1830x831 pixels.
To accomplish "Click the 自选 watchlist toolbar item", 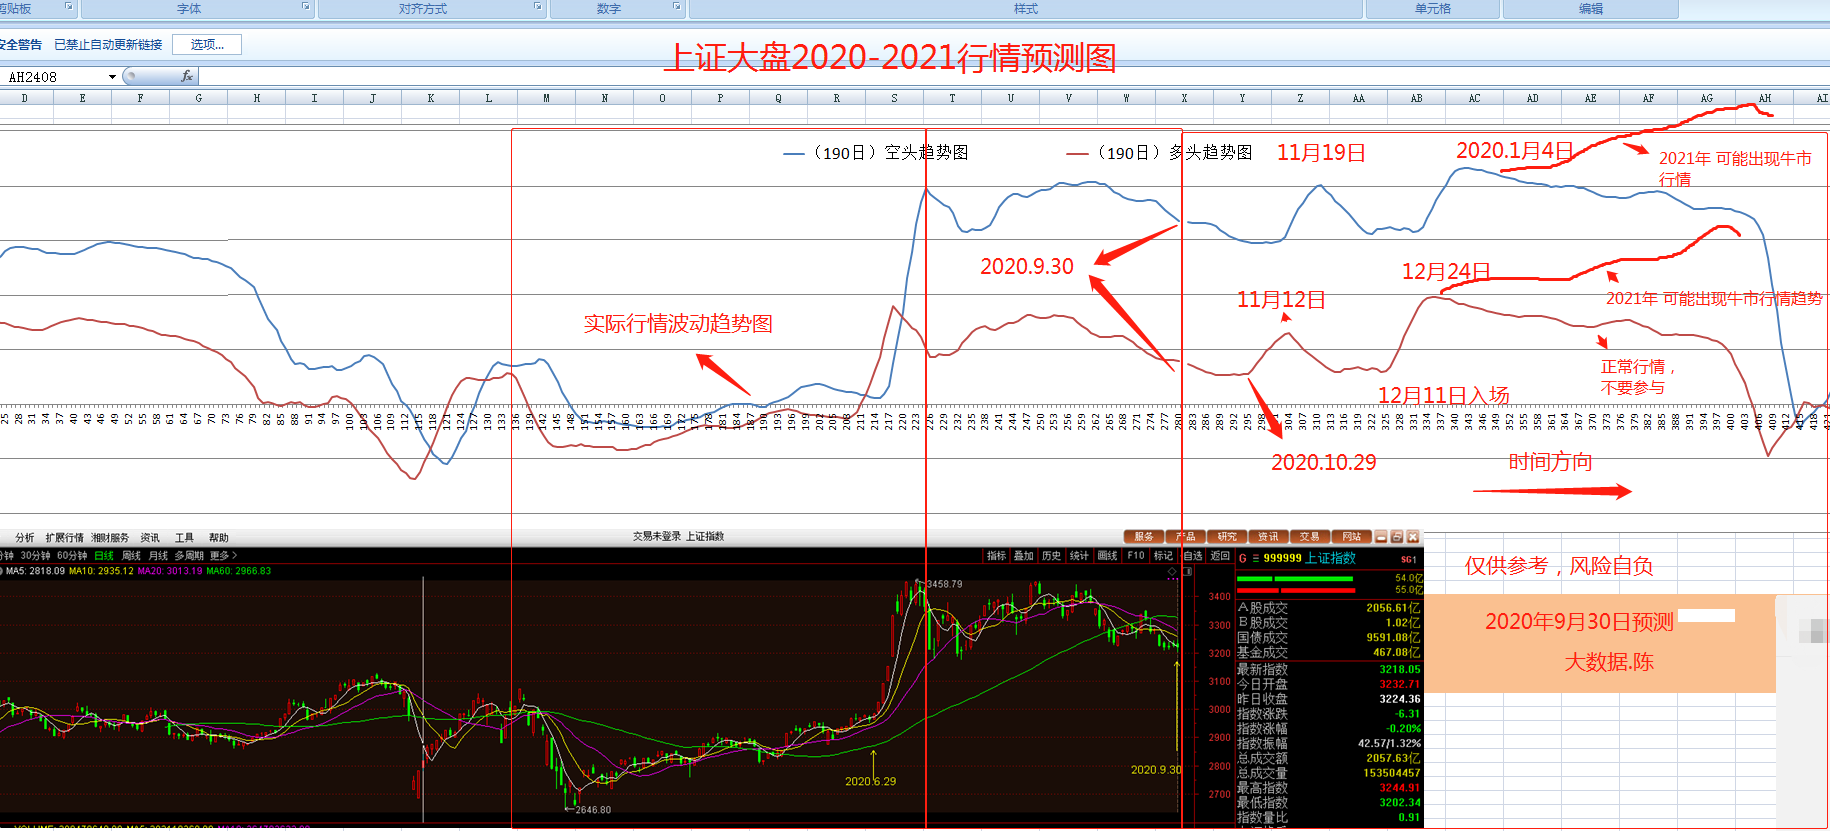I will tap(1193, 556).
